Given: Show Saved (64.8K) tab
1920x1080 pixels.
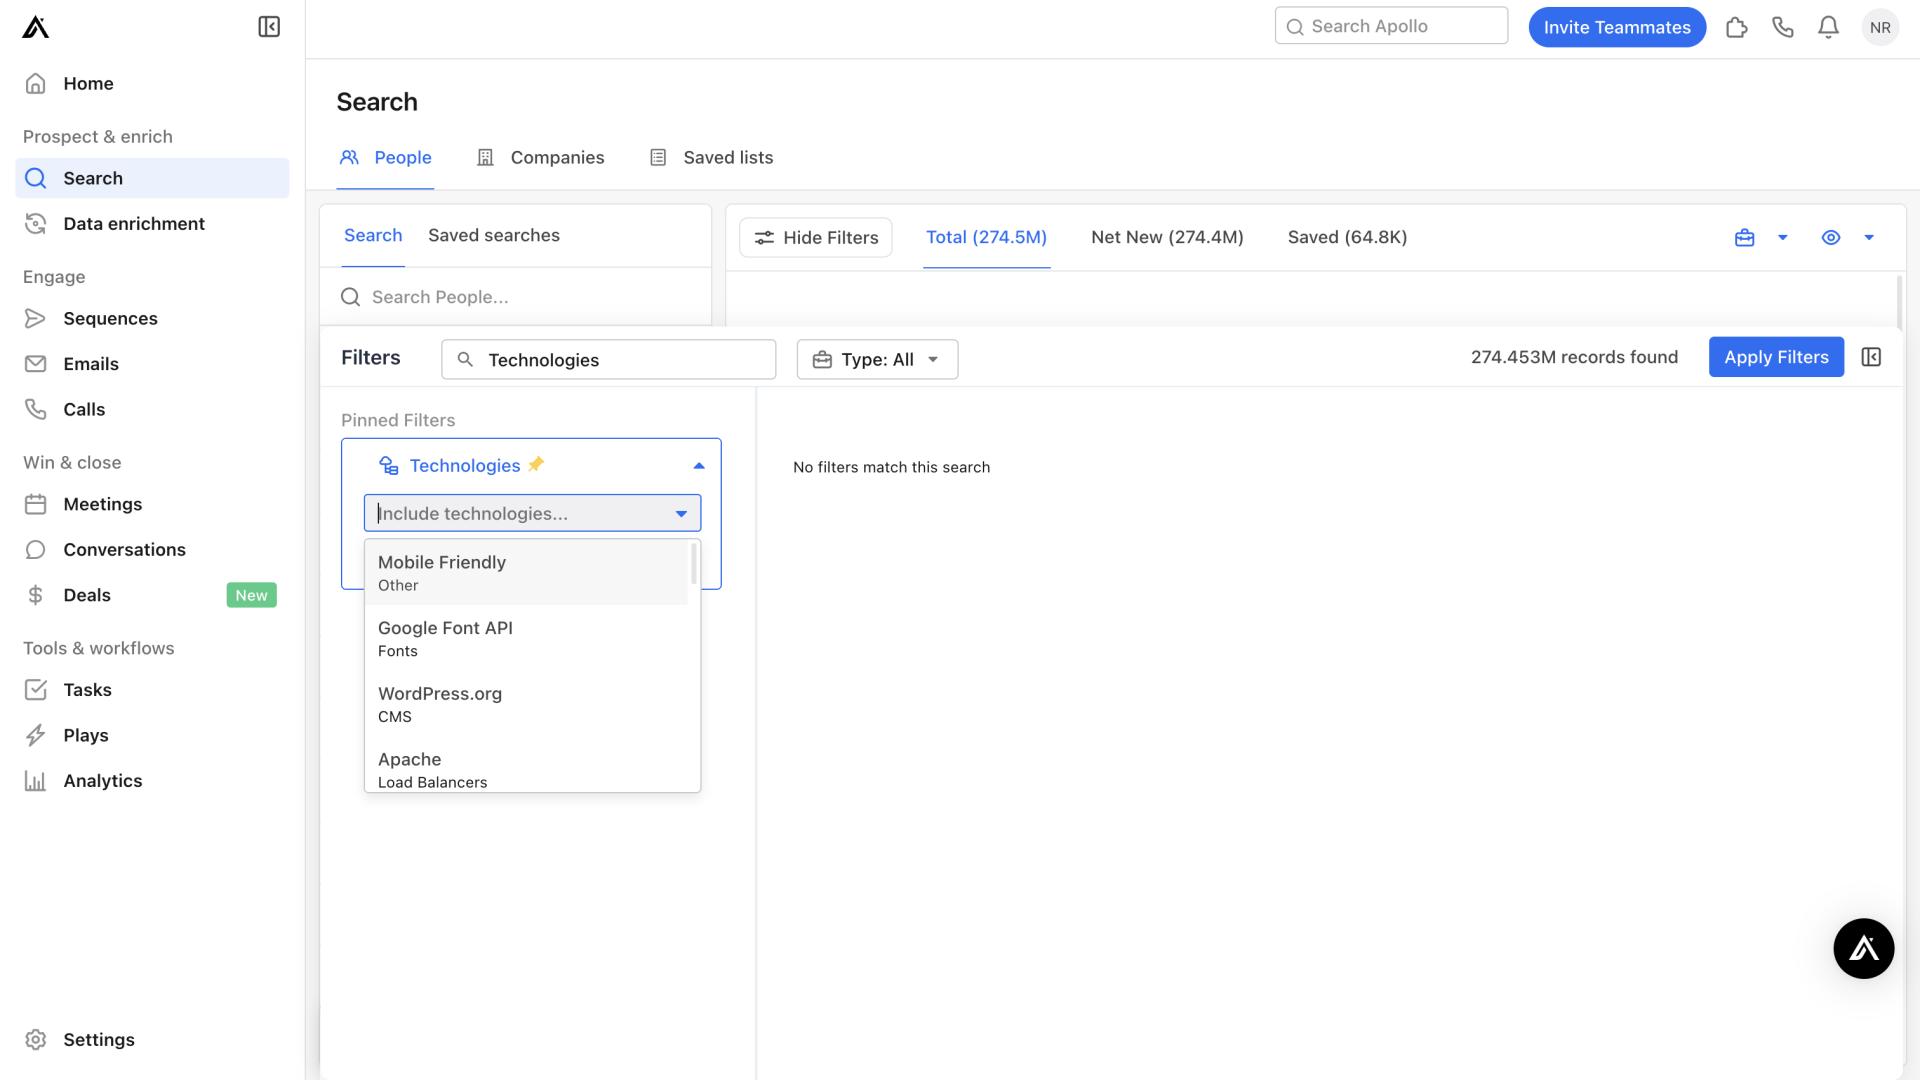Looking at the screenshot, I should tap(1347, 237).
